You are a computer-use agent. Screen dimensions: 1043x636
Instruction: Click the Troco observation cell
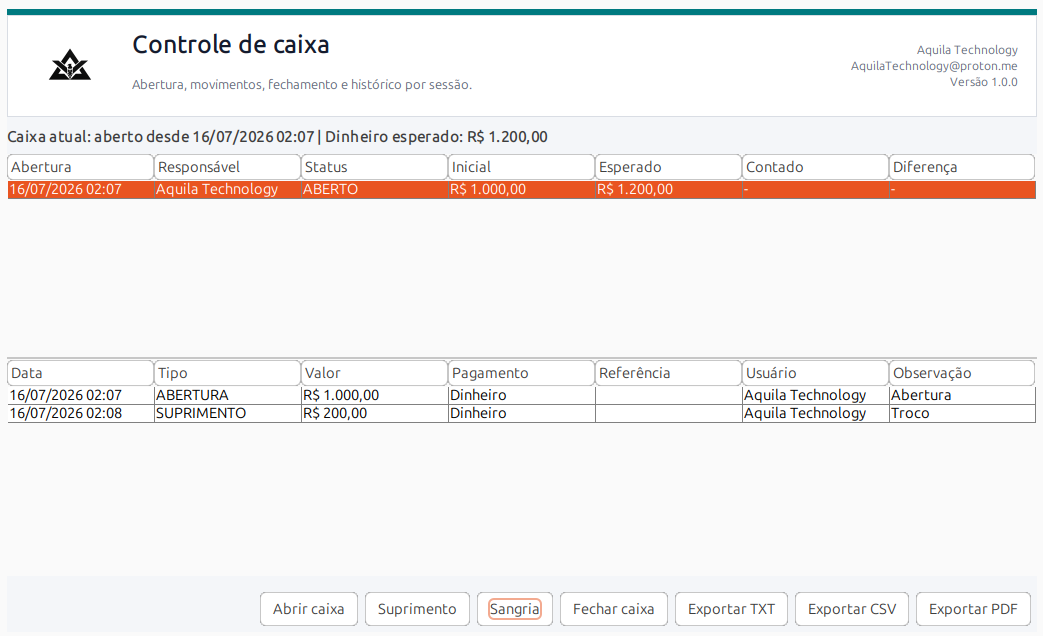point(962,413)
